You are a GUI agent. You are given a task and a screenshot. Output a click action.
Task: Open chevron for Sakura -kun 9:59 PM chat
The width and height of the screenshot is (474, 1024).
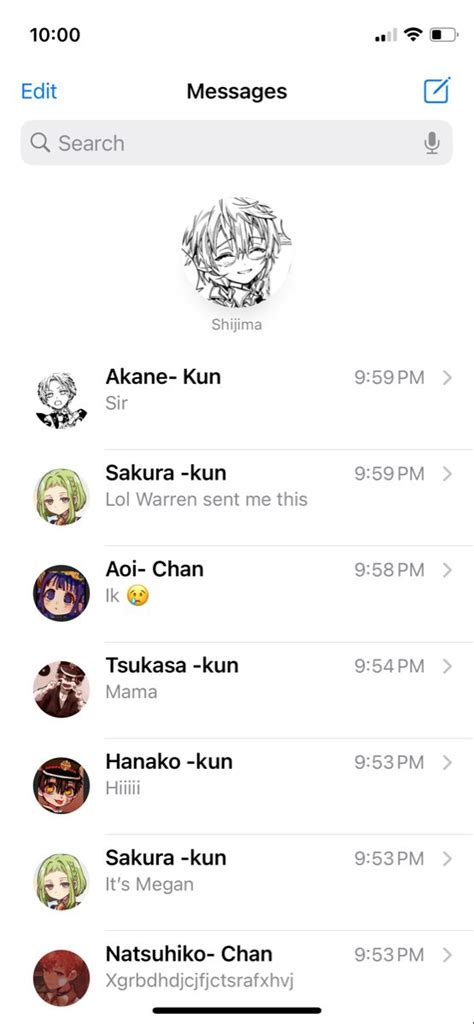(447, 473)
